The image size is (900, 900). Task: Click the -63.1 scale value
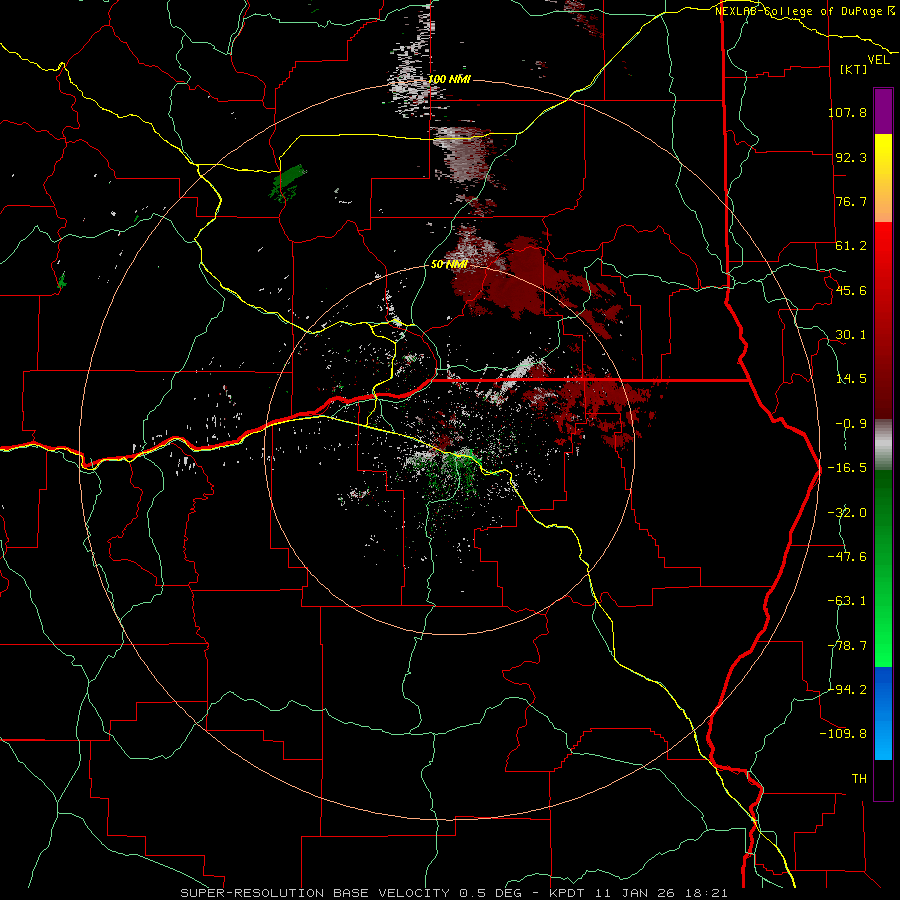[x=847, y=601]
